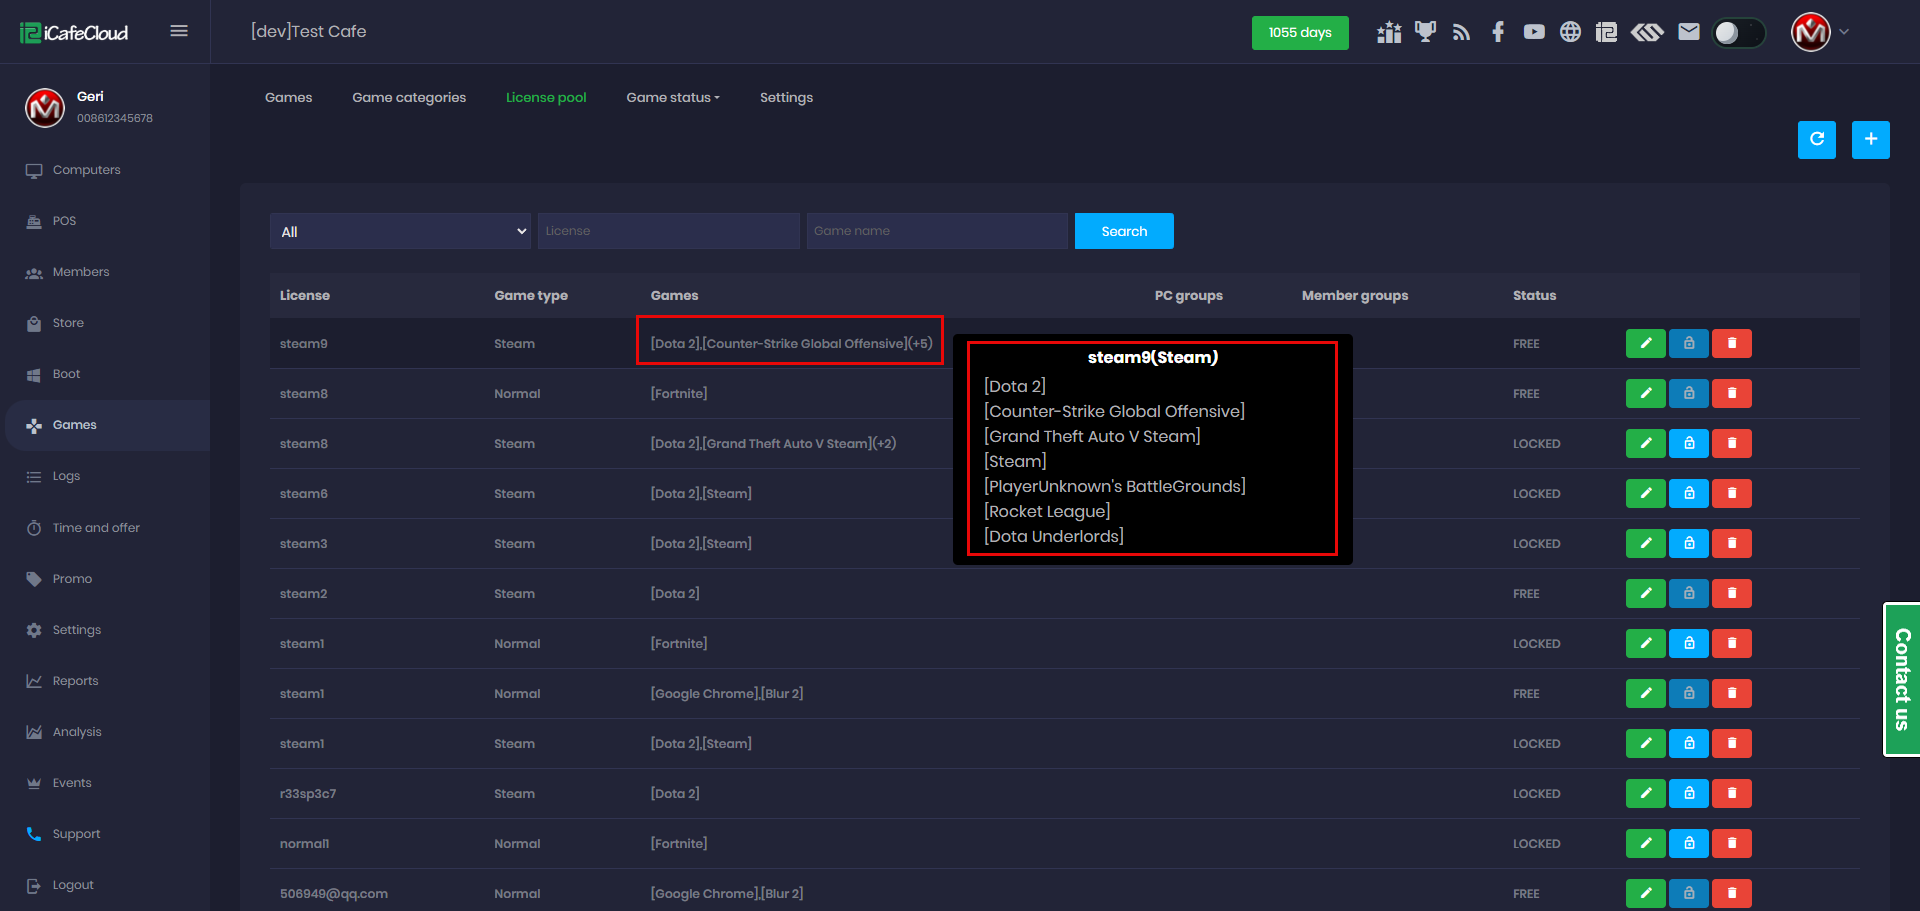This screenshot has width=1920, height=911.
Task: Delete the steam2 license using trash icon
Action: (1731, 593)
